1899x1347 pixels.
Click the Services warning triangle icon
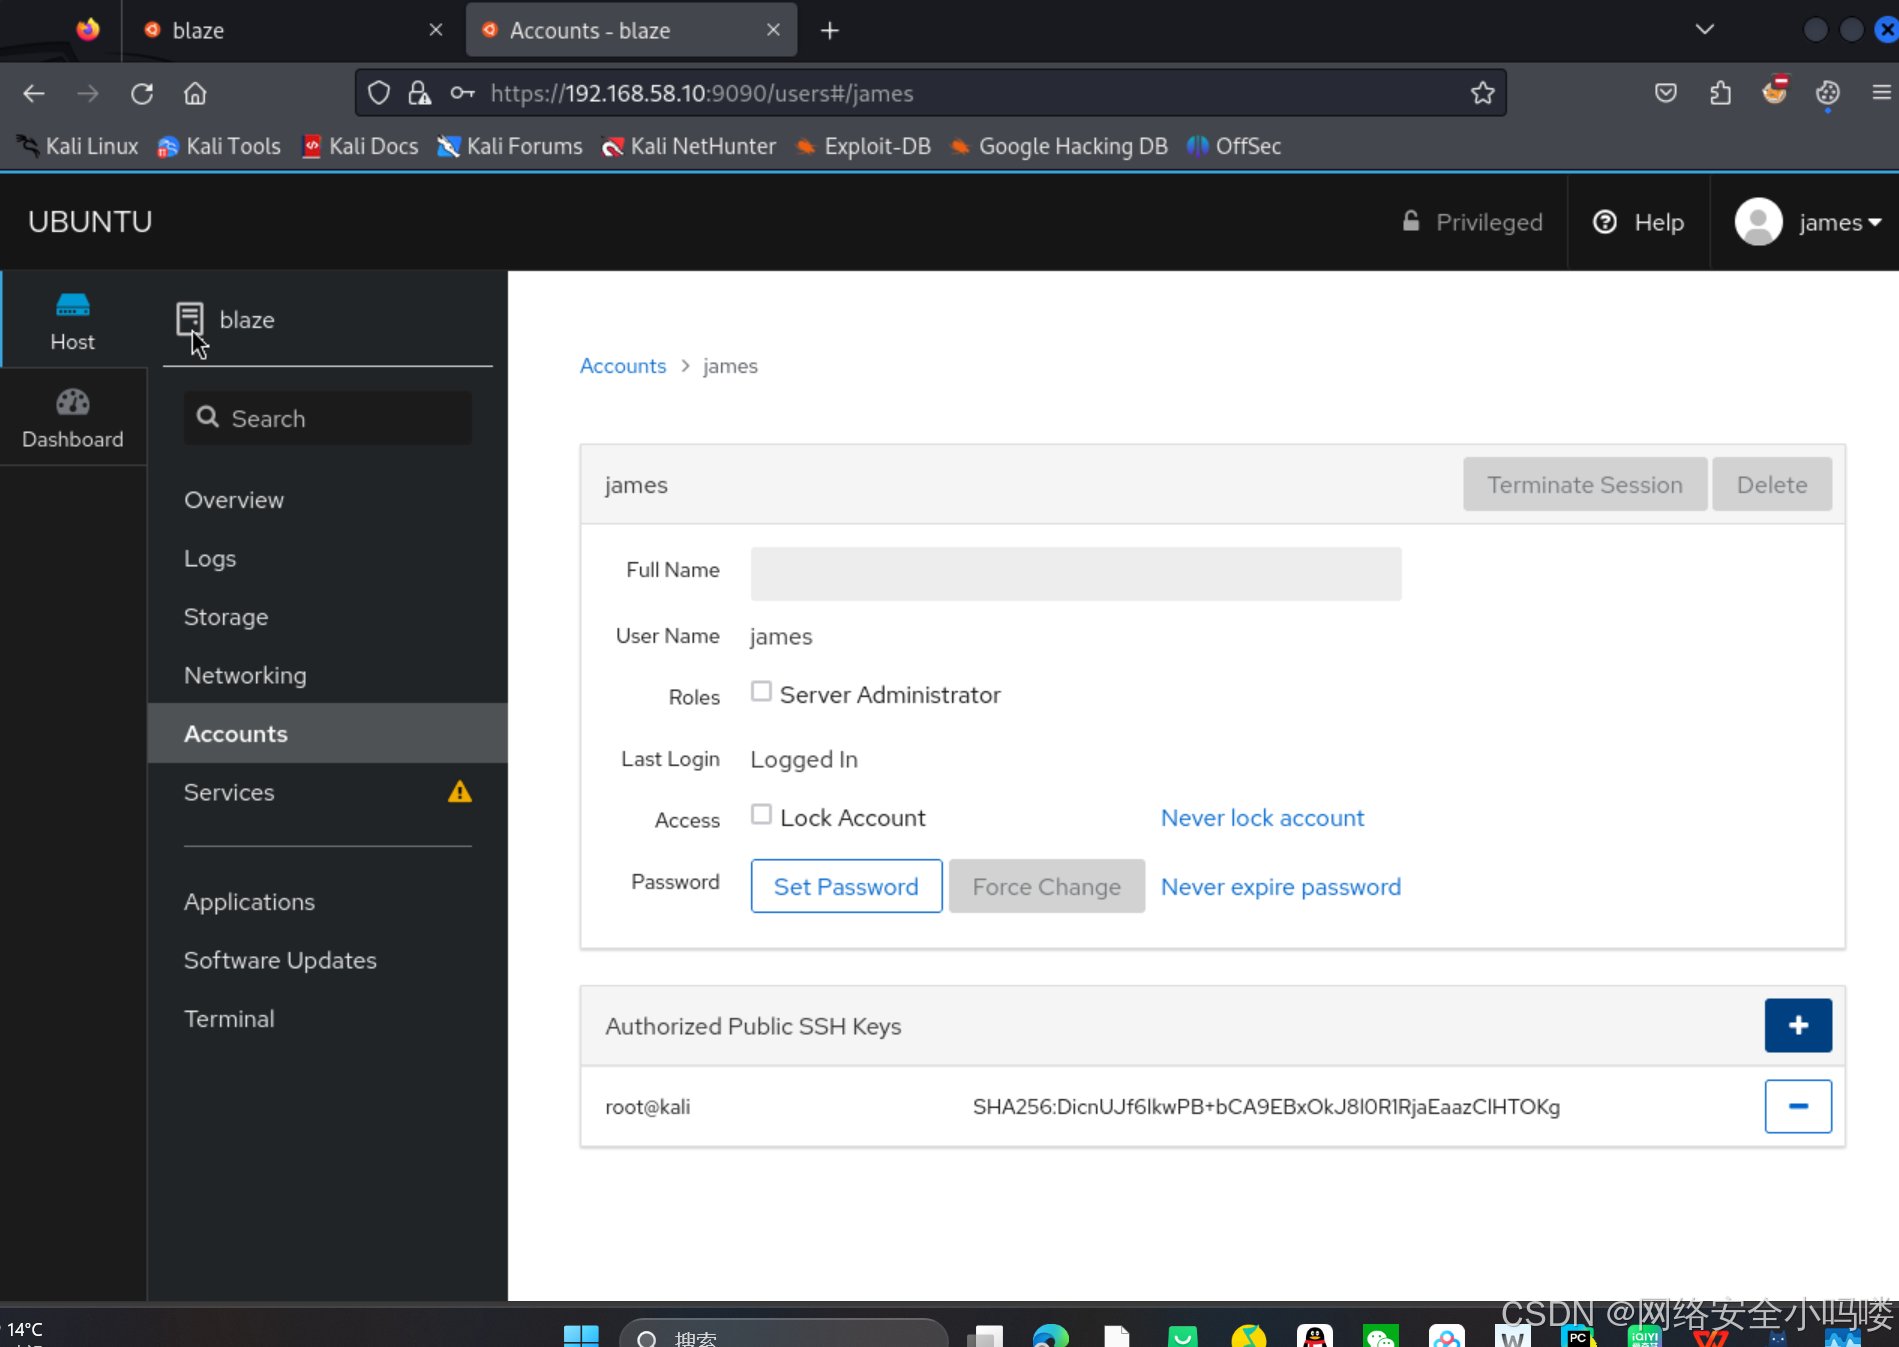[x=459, y=792]
